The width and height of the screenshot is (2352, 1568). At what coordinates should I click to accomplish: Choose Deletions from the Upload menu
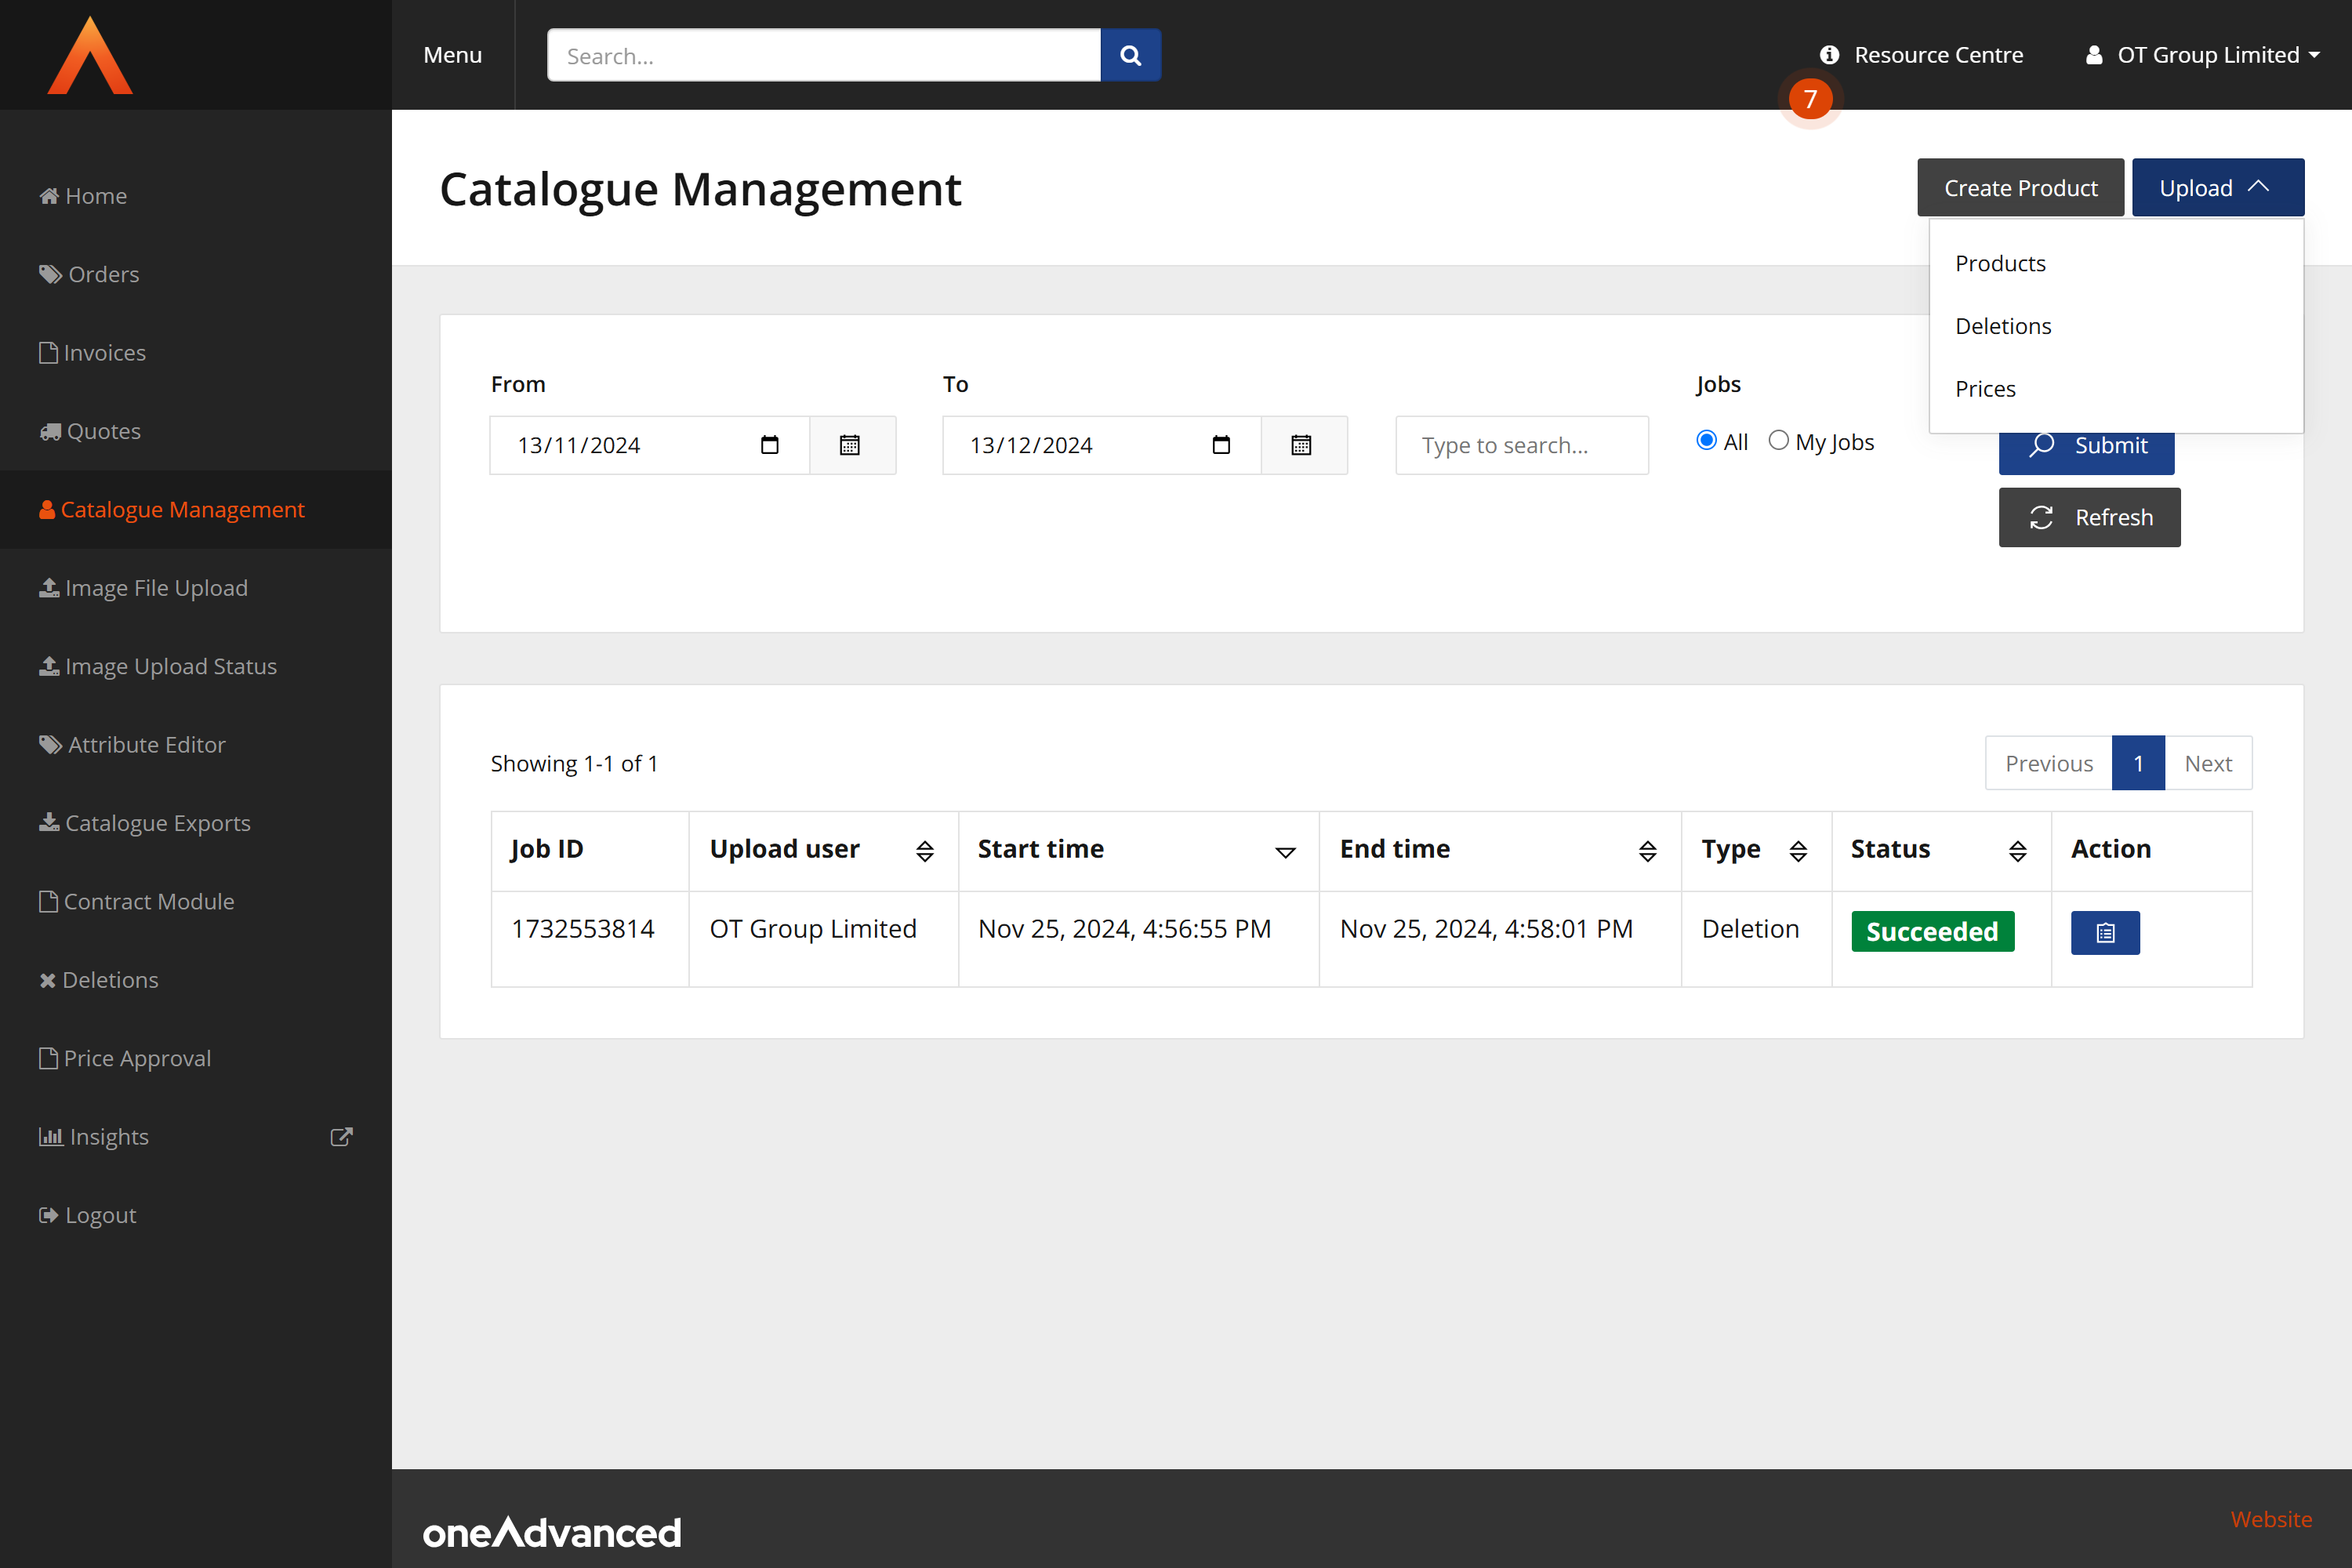click(x=2003, y=325)
